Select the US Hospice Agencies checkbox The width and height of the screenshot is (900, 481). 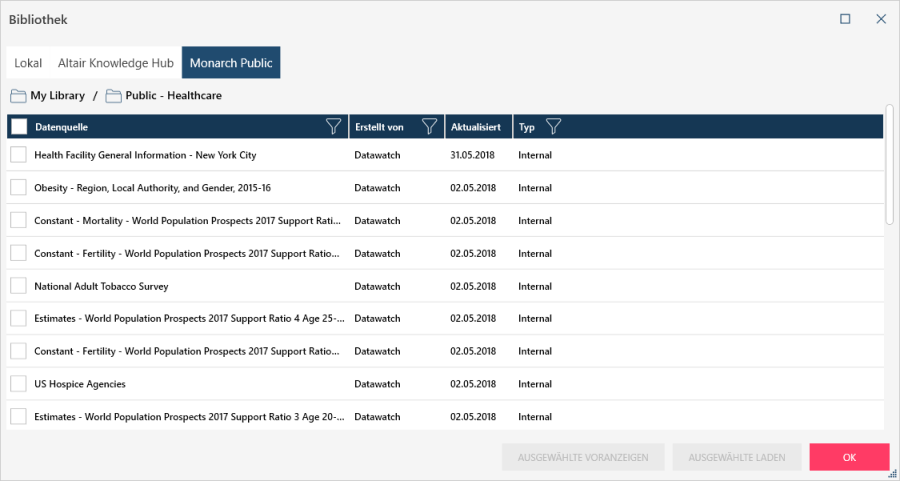point(18,384)
